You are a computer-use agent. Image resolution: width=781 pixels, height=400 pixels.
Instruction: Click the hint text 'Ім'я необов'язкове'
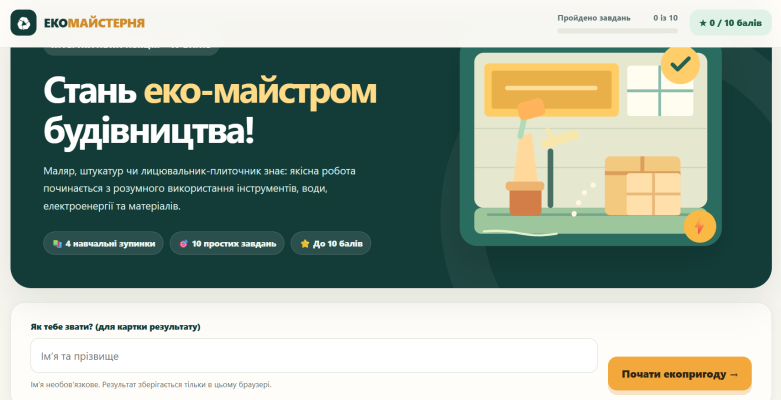click(x=151, y=385)
